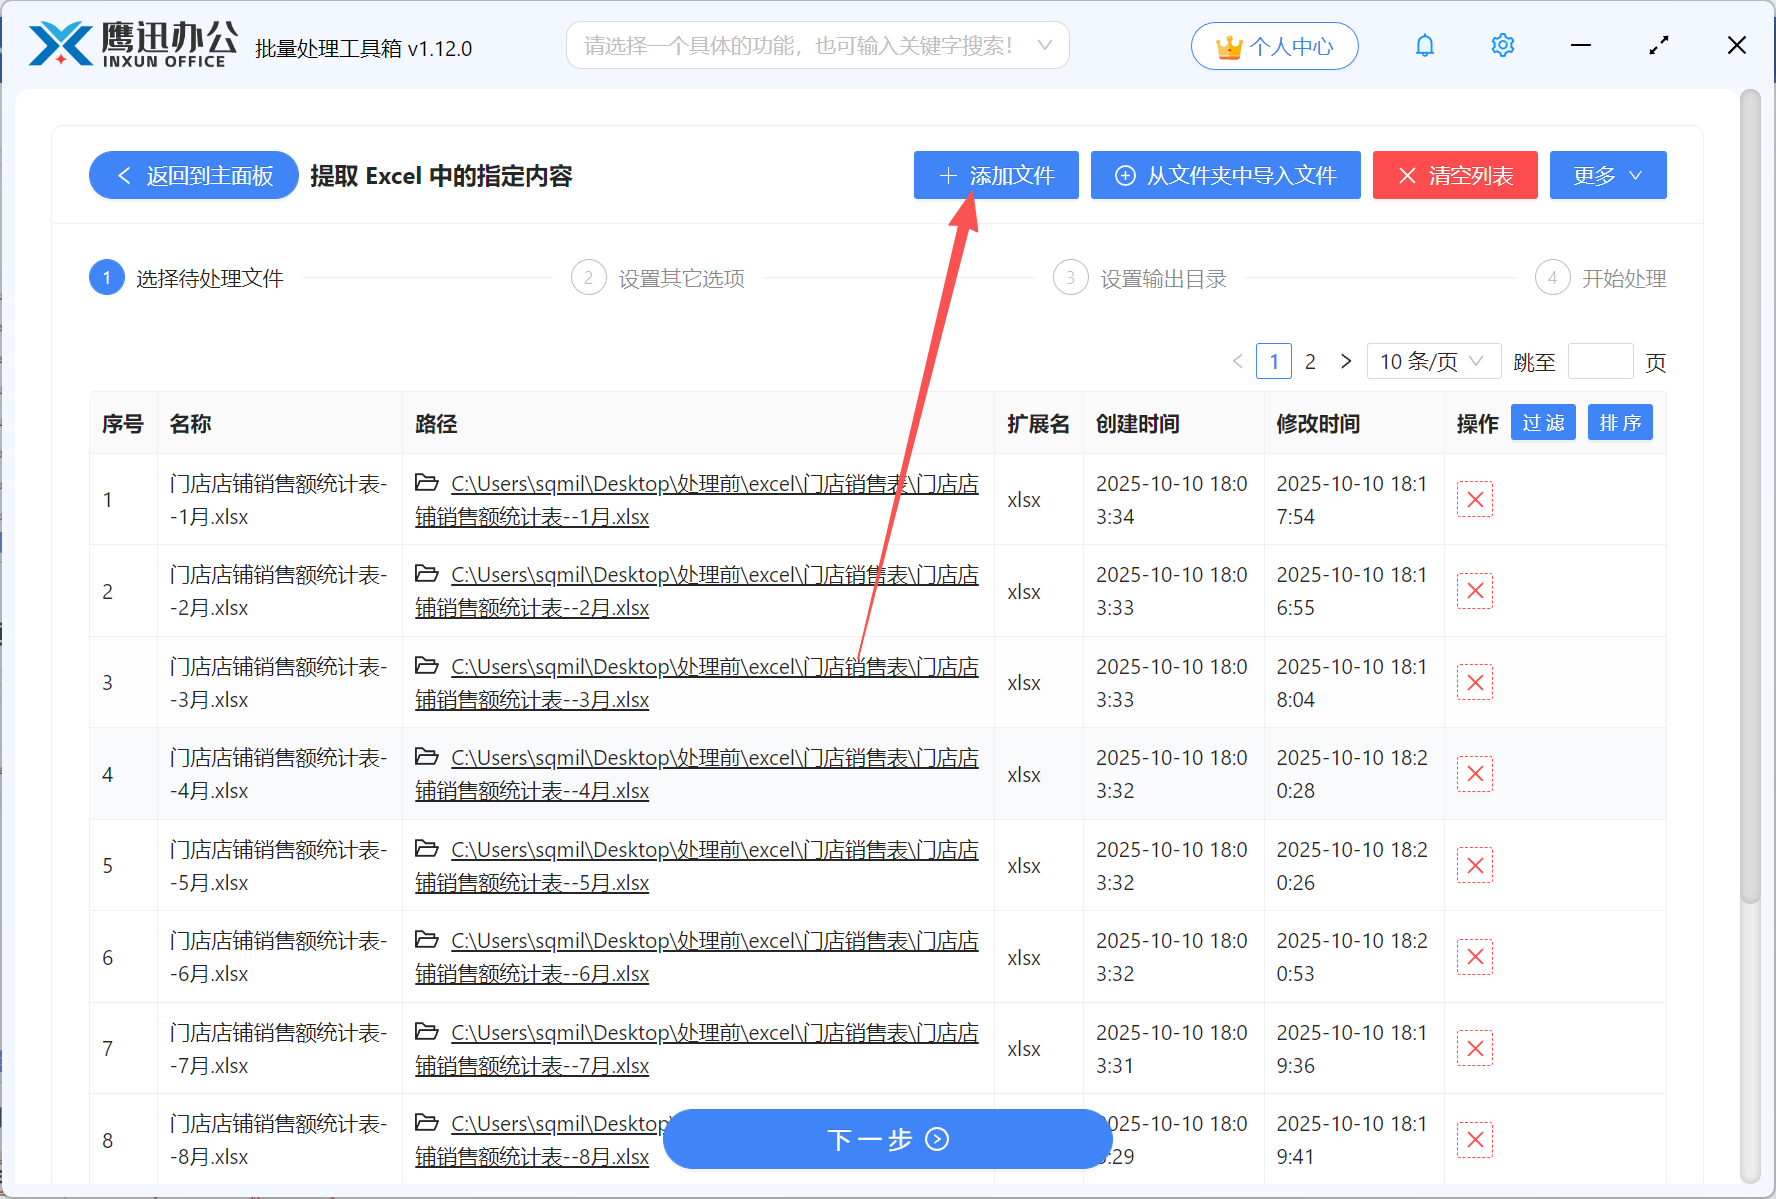Expand the 更多 dropdown
This screenshot has height=1199, width=1776.
coord(1607,175)
